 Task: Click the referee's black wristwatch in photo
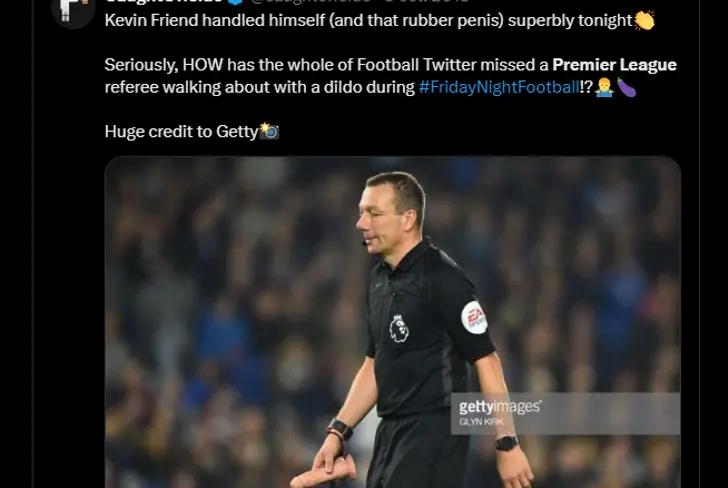click(x=506, y=443)
